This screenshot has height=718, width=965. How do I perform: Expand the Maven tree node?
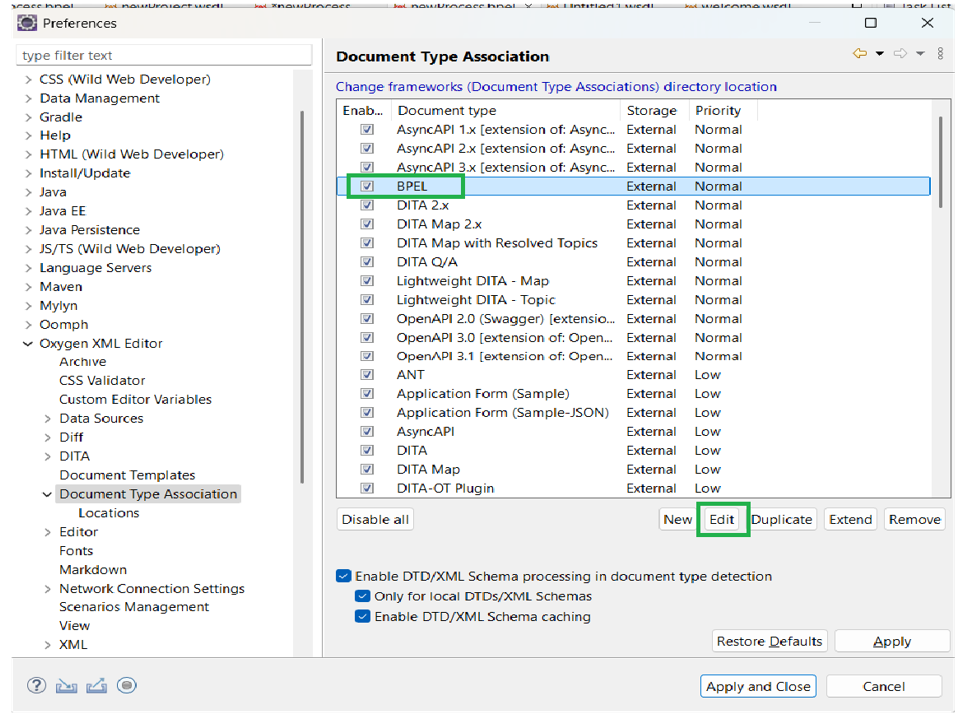(x=28, y=287)
